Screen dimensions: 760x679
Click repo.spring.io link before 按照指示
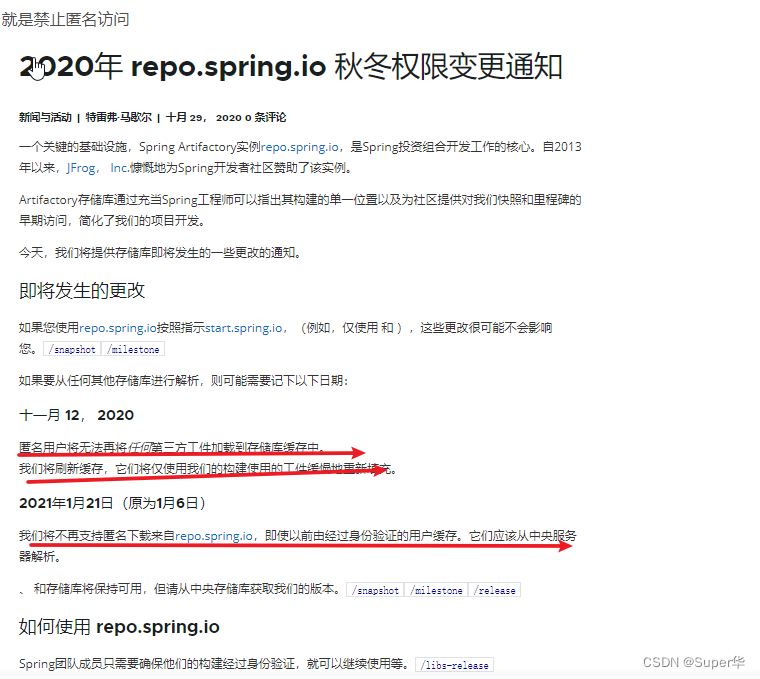point(118,328)
